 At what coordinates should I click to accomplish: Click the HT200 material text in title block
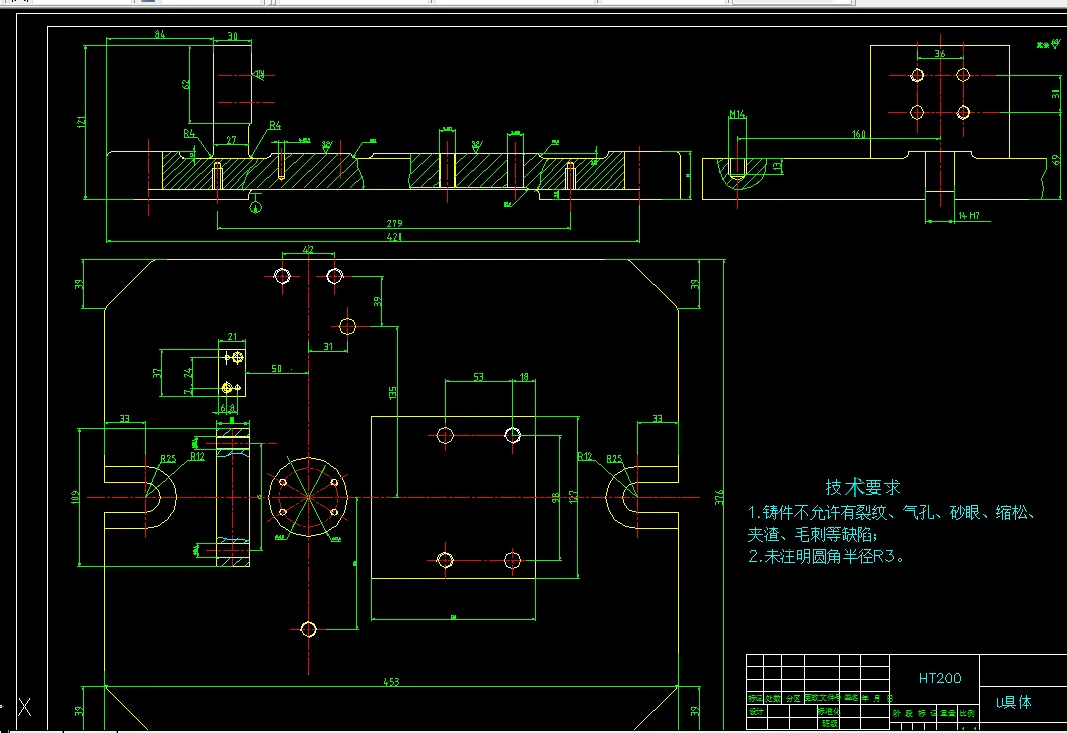(x=941, y=677)
